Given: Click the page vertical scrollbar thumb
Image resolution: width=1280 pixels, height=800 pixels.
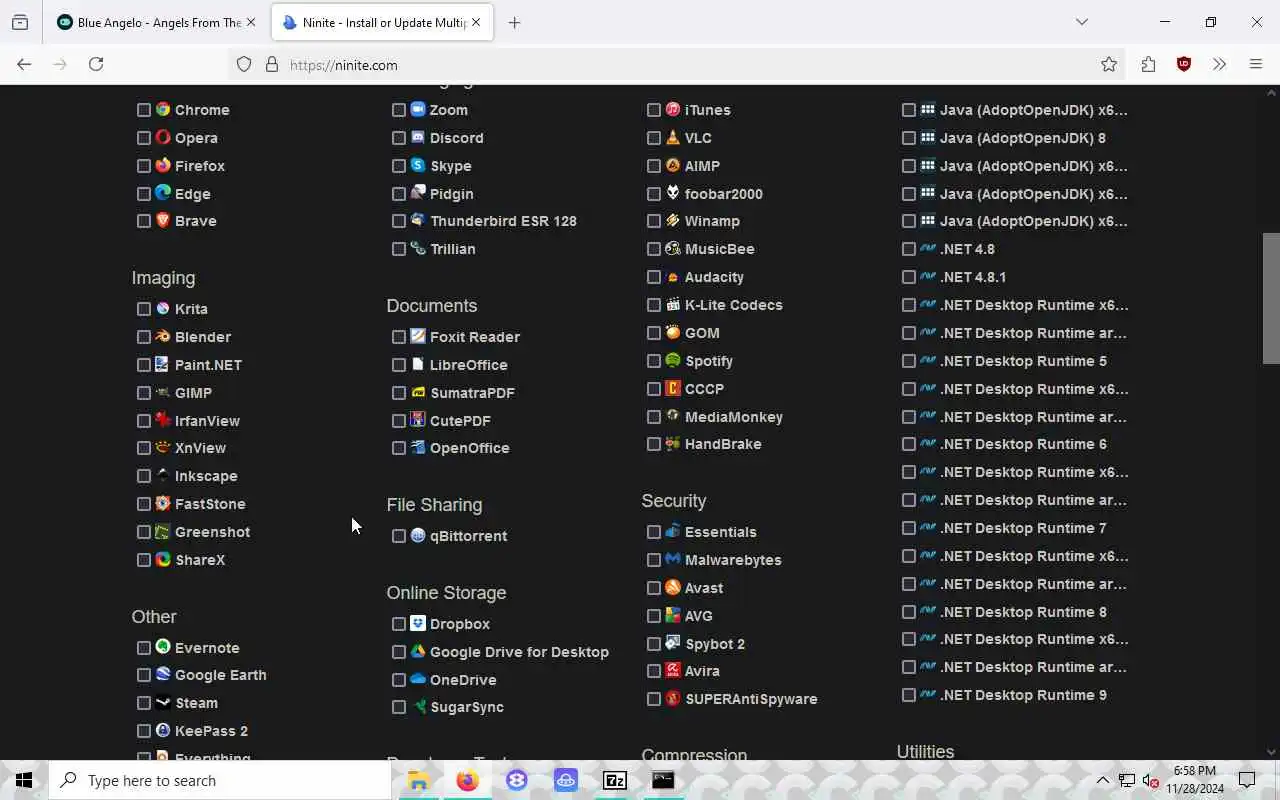Looking at the screenshot, I should click(1271, 298).
